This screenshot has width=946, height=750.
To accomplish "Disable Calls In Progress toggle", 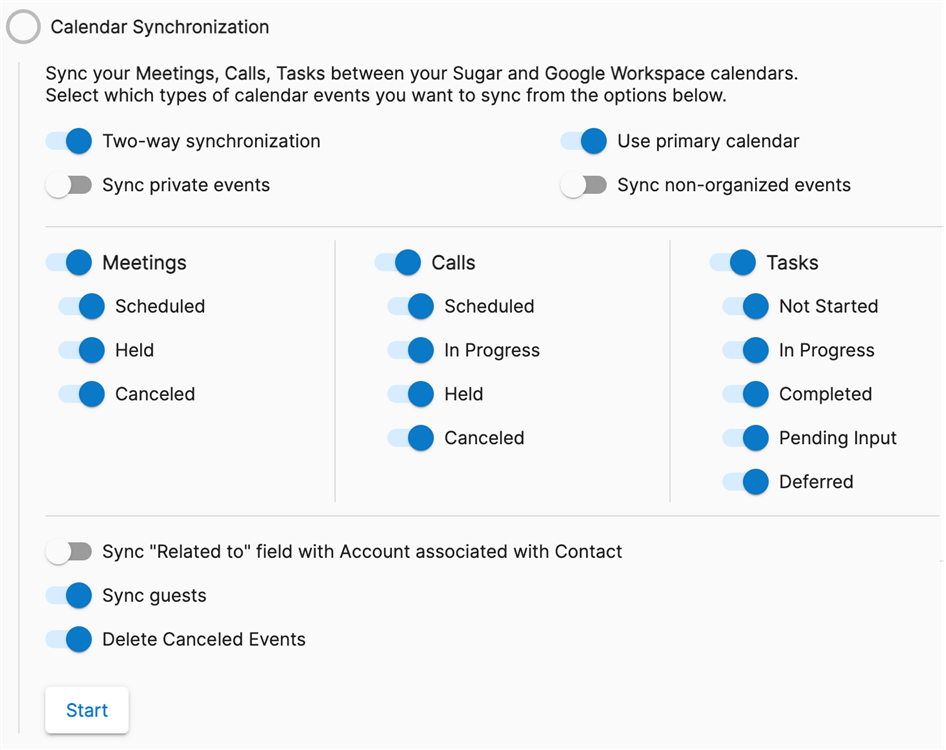I will [411, 350].
